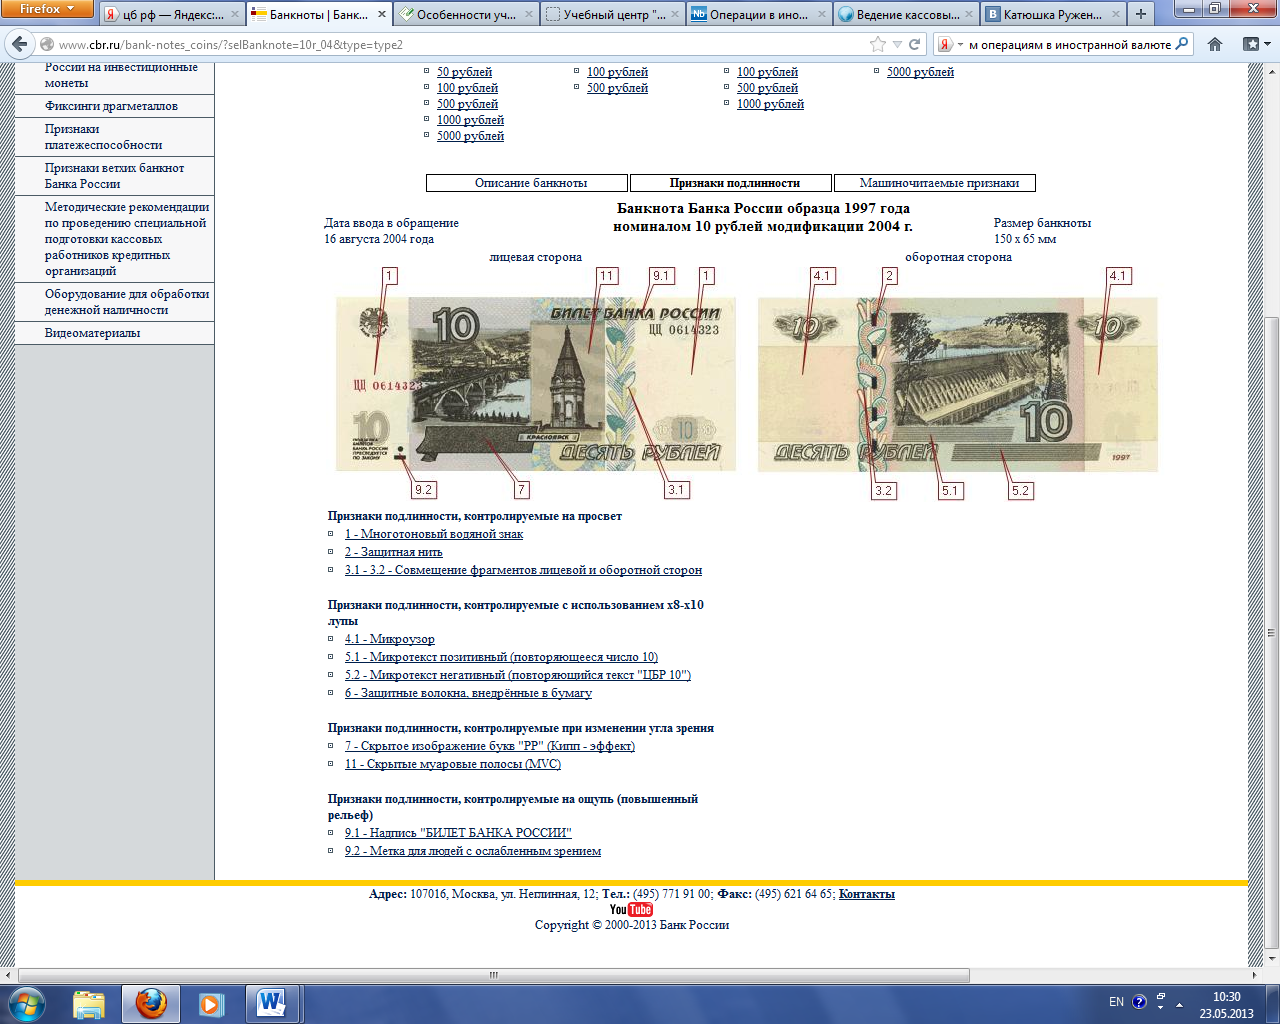Click the search magnifier icon in search box
Screen dimensions: 1280x1024
(1182, 44)
